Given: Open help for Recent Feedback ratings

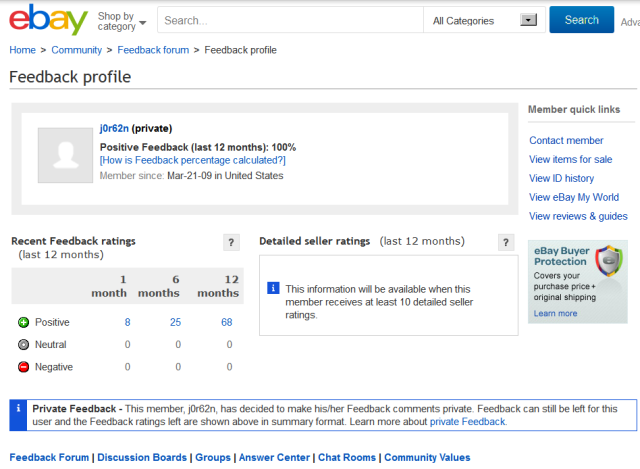Looking at the screenshot, I should (x=232, y=242).
